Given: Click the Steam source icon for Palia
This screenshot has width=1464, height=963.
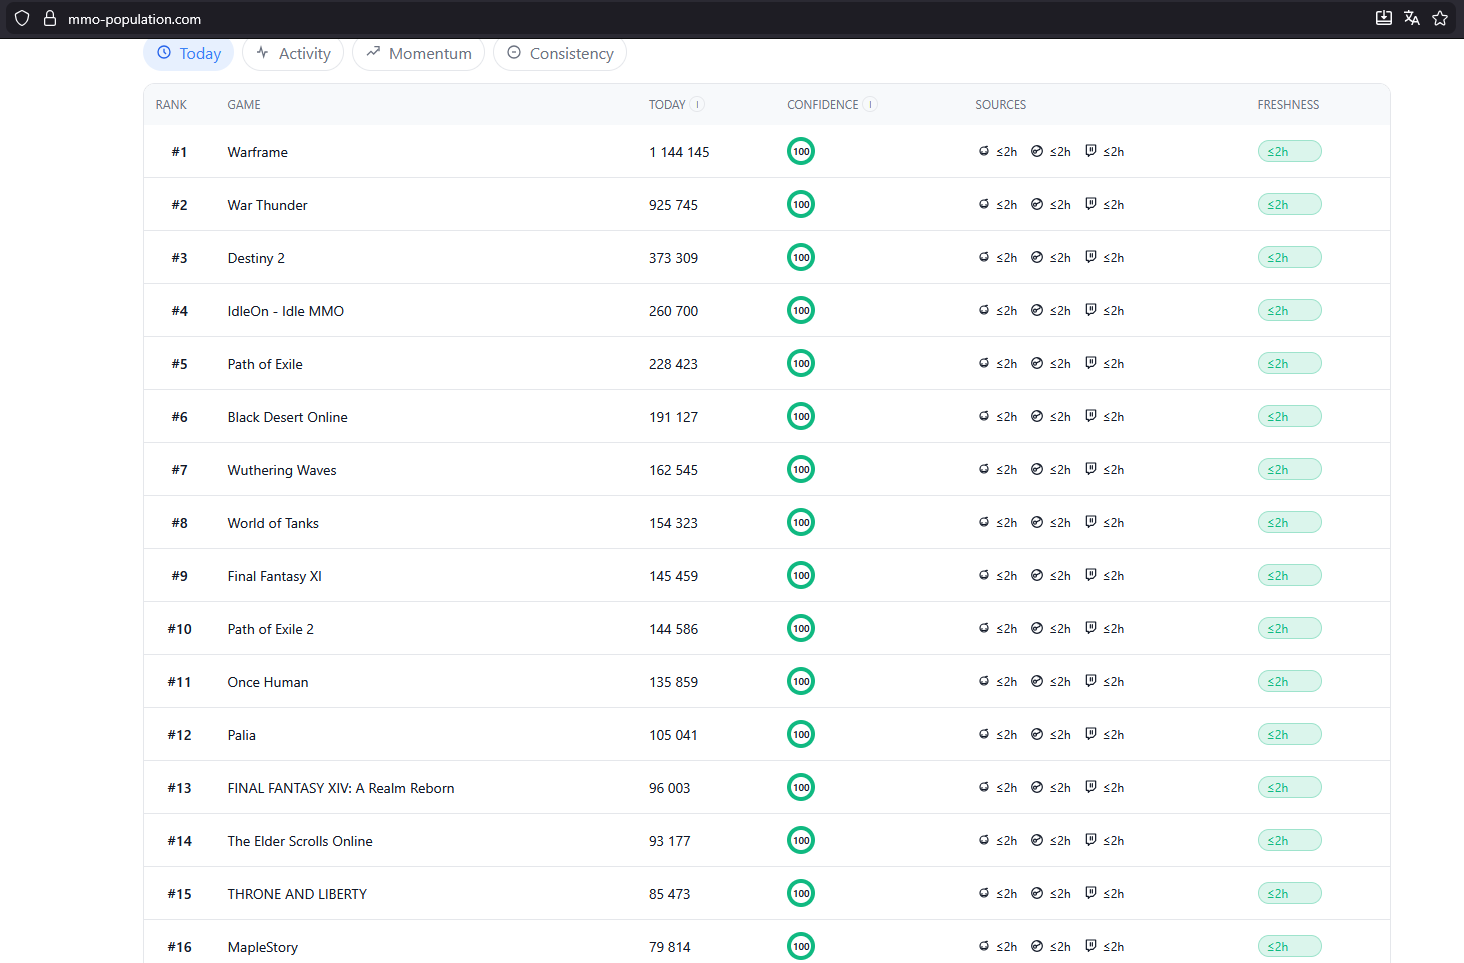Looking at the screenshot, I should click(1037, 734).
